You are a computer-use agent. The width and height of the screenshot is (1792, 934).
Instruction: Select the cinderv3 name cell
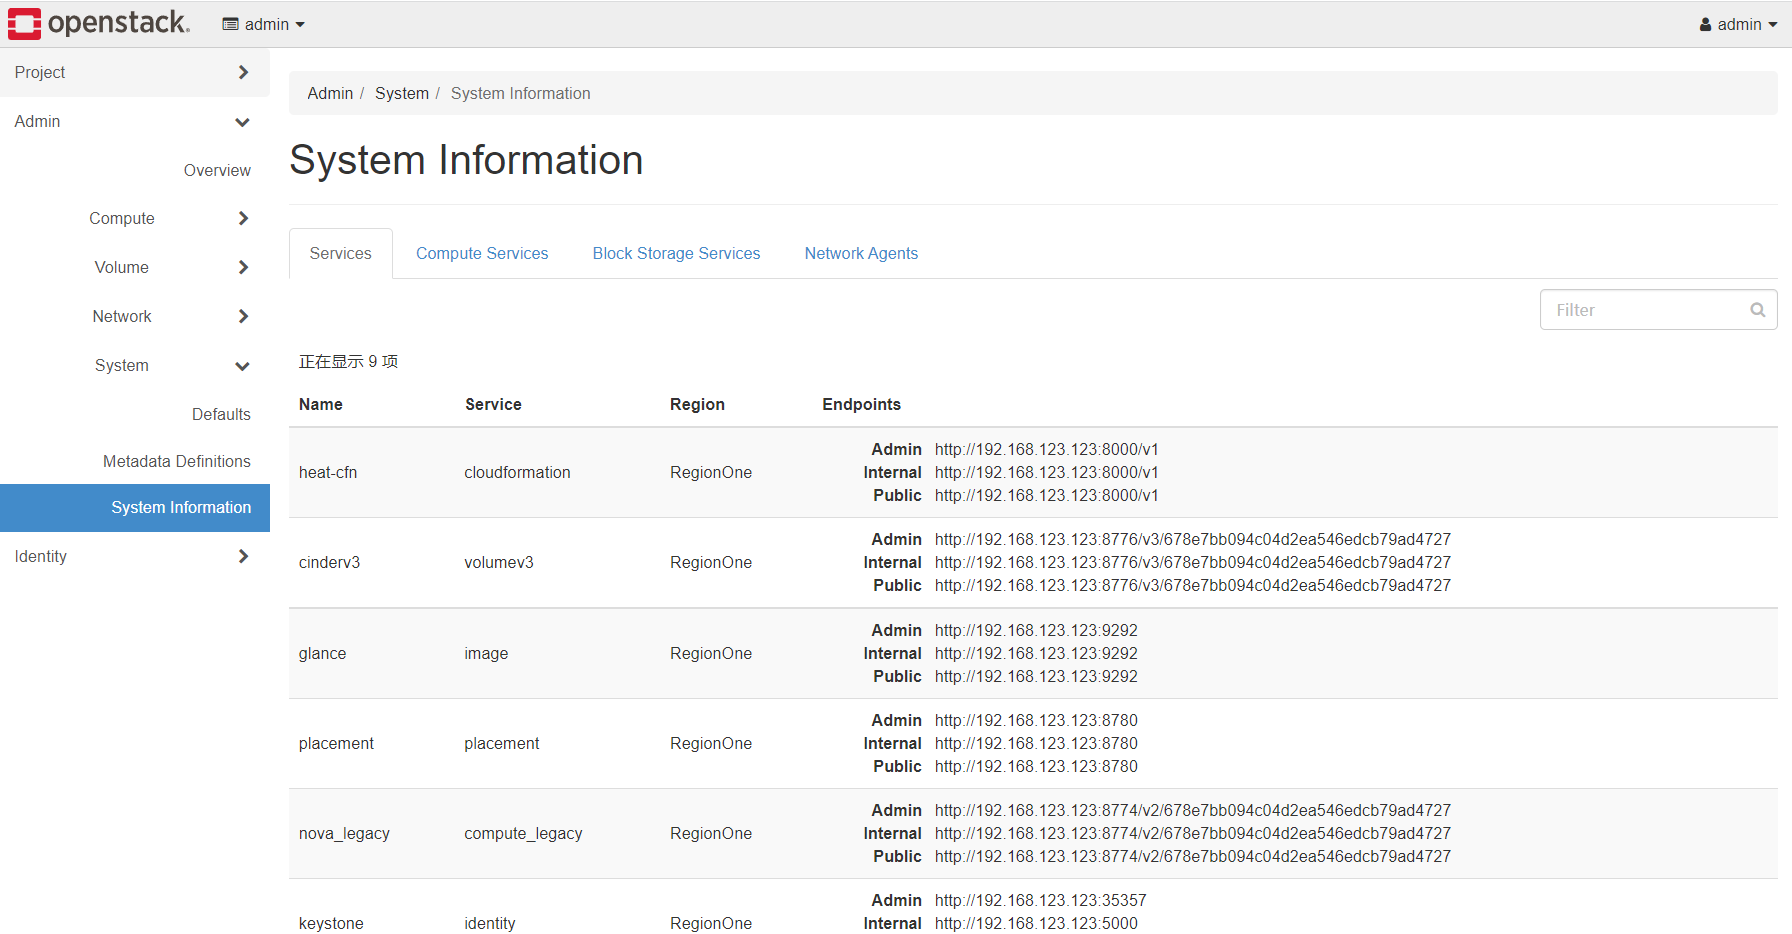(329, 562)
